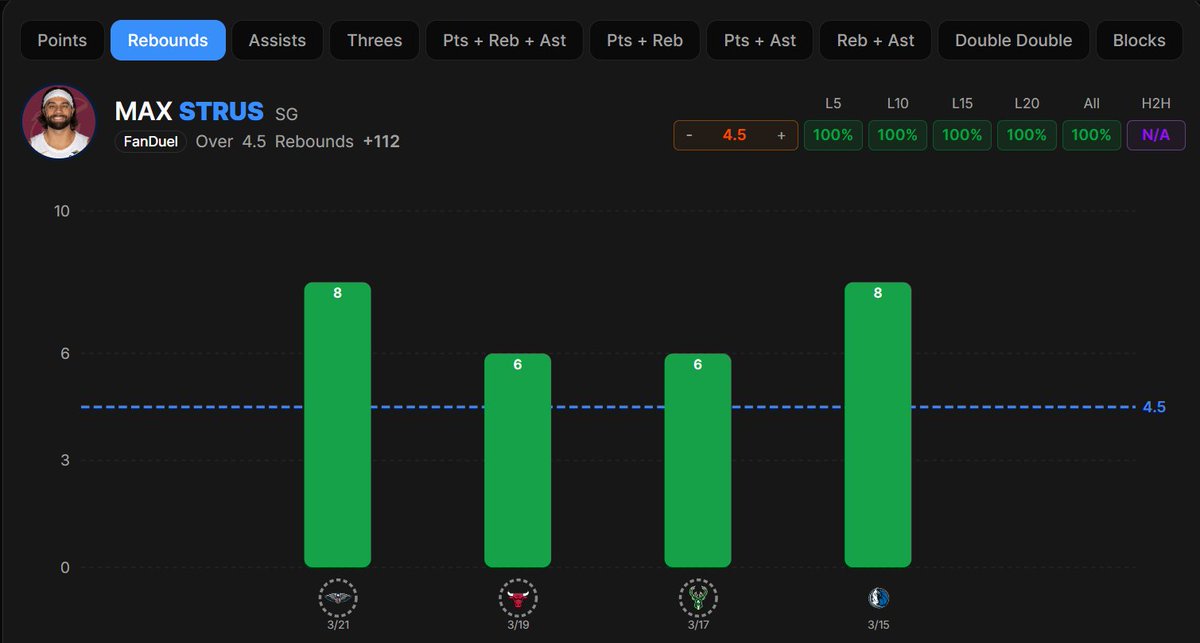Click the Bulls team logo under 3/19
Image resolution: width=1200 pixels, height=643 pixels.
(x=517, y=597)
